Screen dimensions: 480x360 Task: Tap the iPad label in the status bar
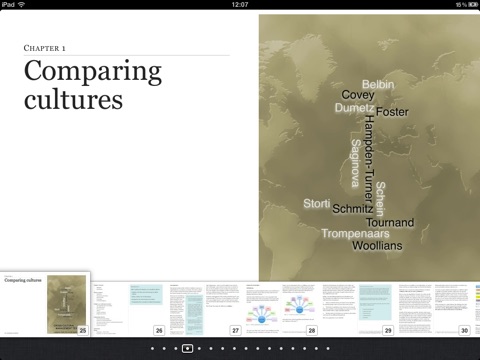pos(8,5)
